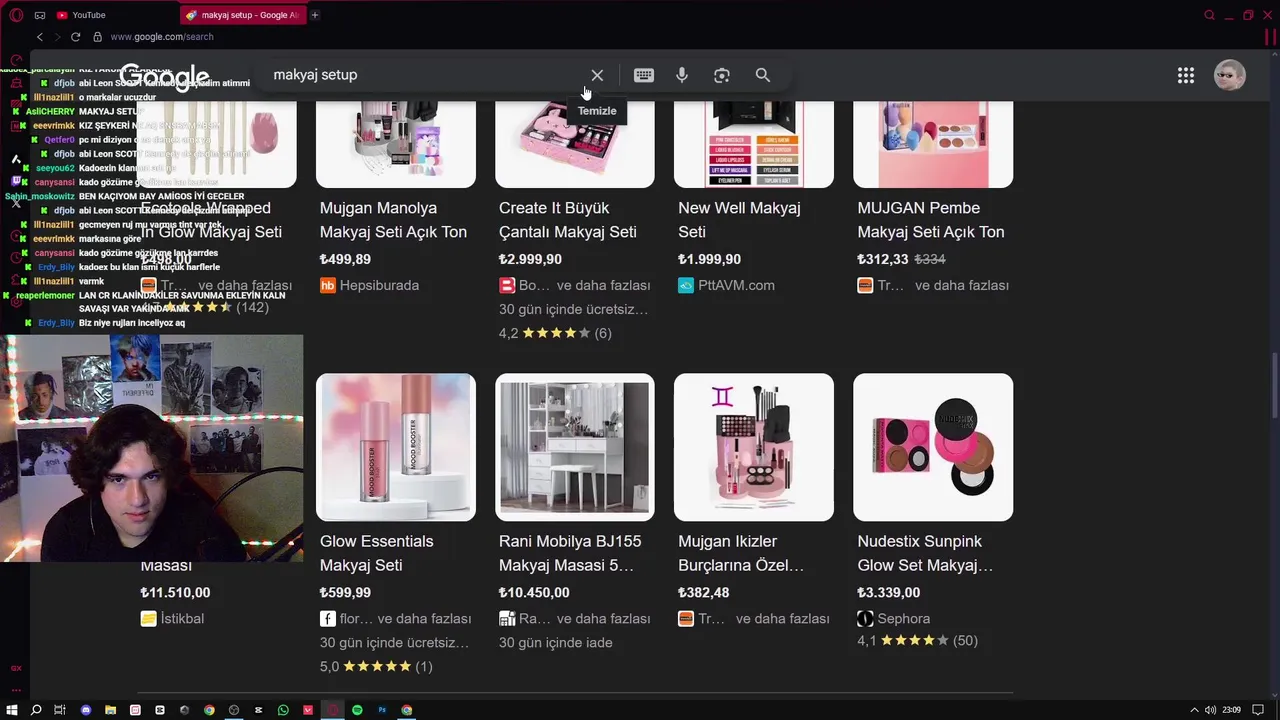Screen dimensions: 1280x720
Task: Click the Mujgan Ikizler makeup set image
Action: [754, 447]
